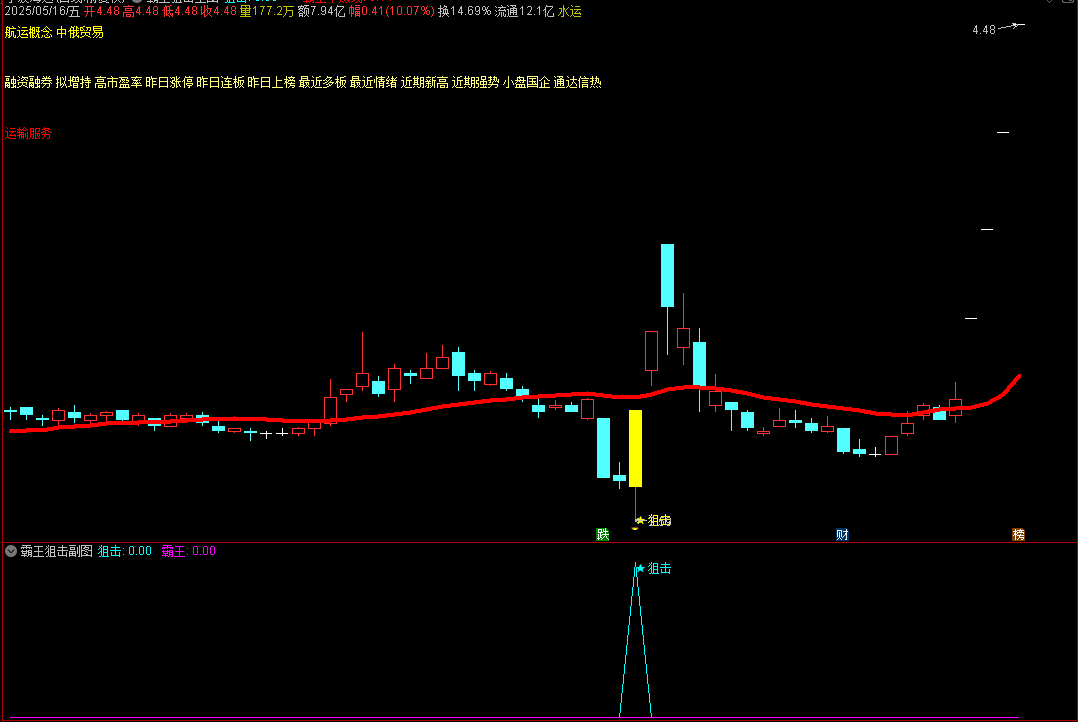Screen dimensions: 1078x722
Task: Click the 中俄贸易 concept tag
Action: pyautogui.click(x=80, y=32)
